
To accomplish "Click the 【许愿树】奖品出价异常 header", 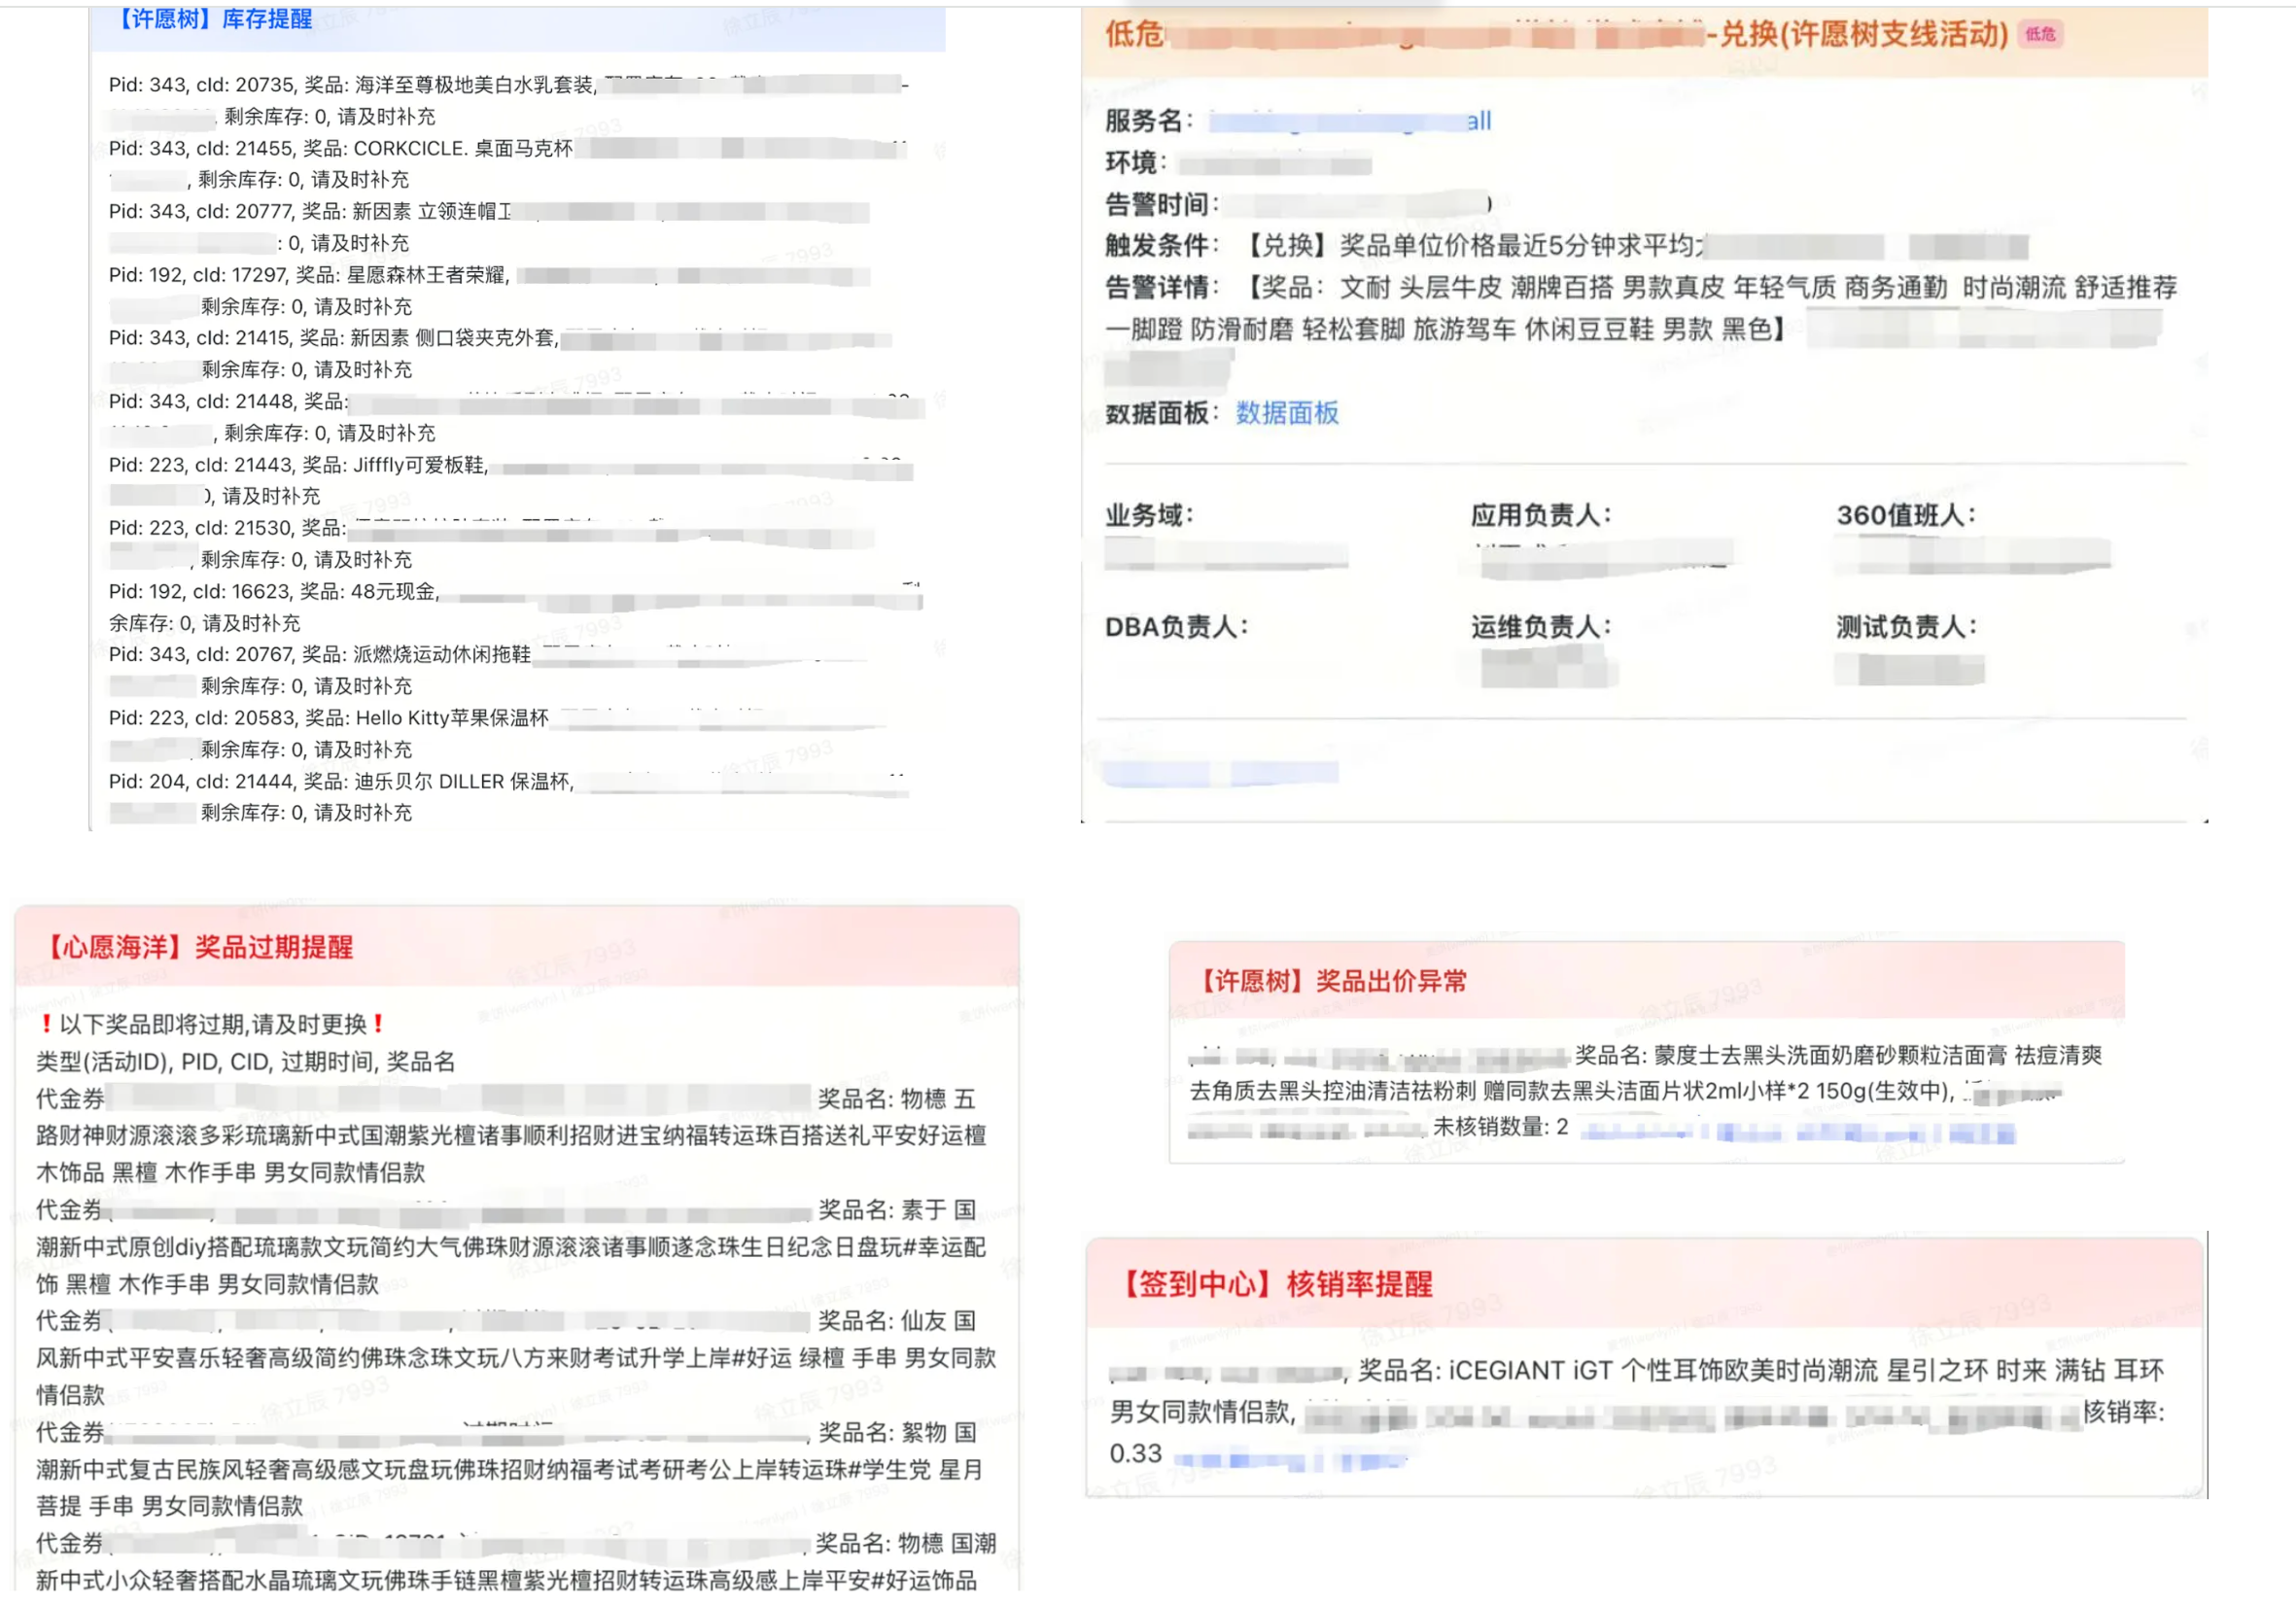I will tap(1333, 981).
